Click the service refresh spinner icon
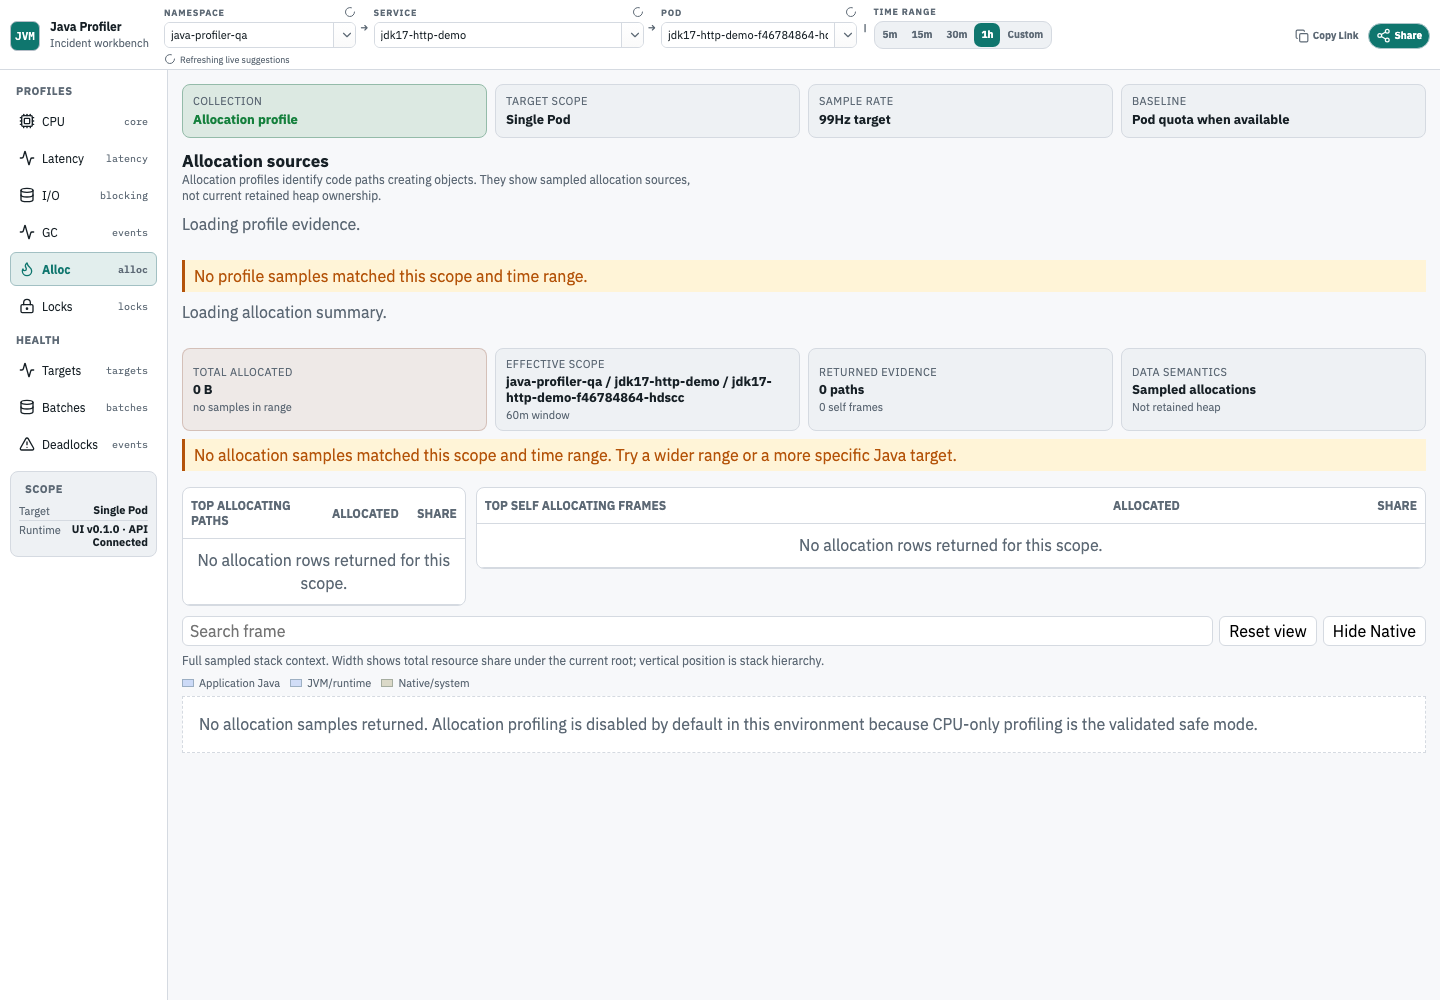Image resolution: width=1440 pixels, height=1000 pixels. [638, 12]
